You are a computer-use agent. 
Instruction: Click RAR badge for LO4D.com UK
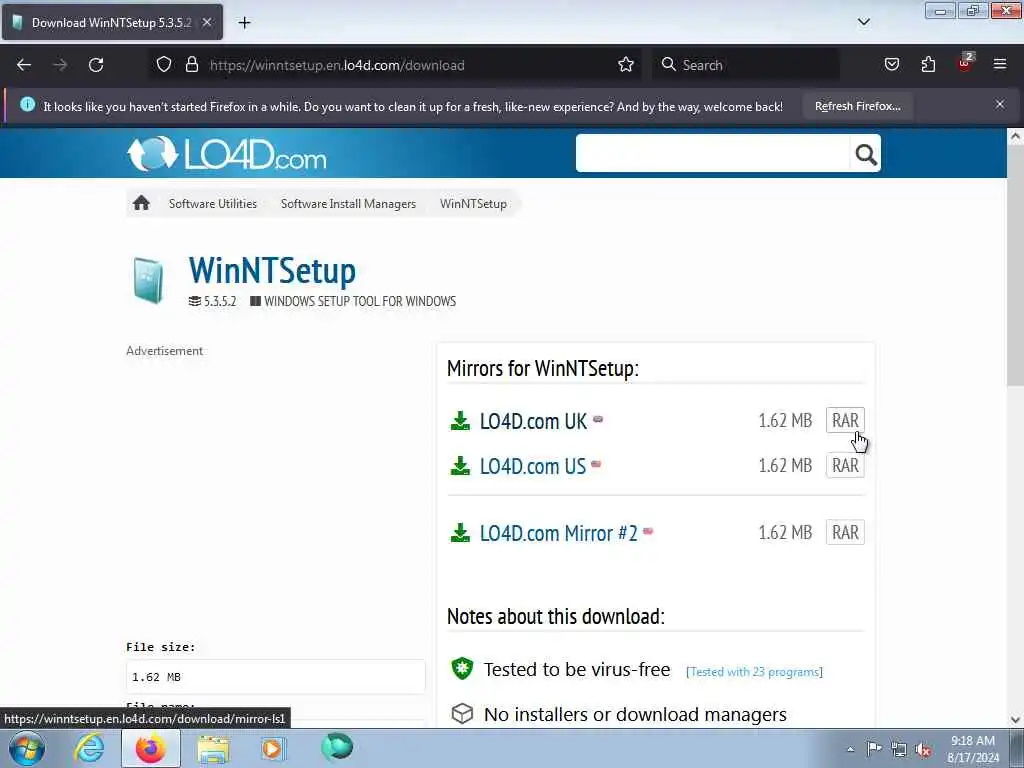tap(845, 420)
